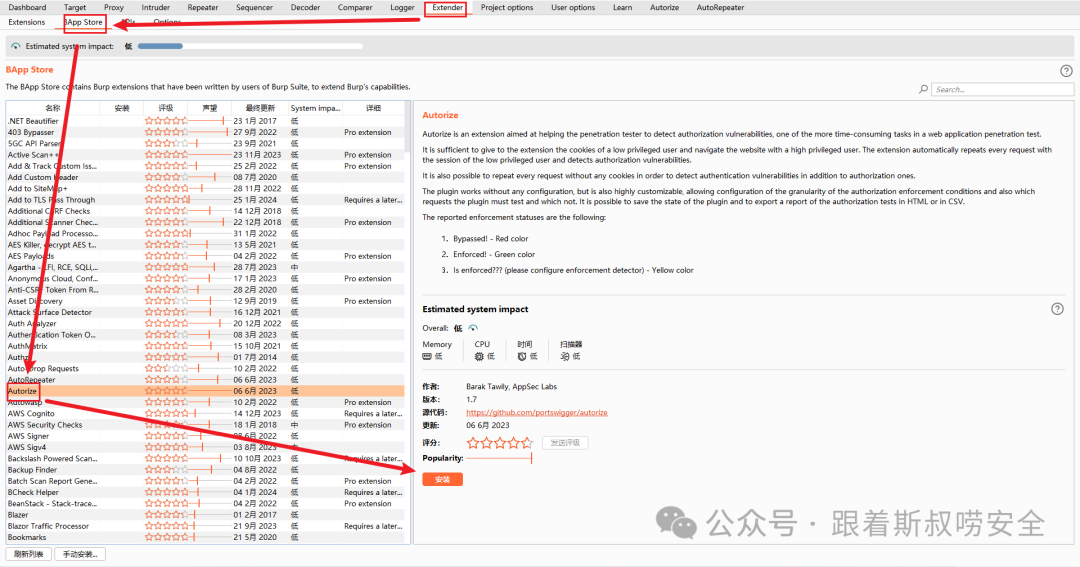This screenshot has width=1080, height=567.
Task: Click the Memory impact icon
Action: click(x=427, y=356)
